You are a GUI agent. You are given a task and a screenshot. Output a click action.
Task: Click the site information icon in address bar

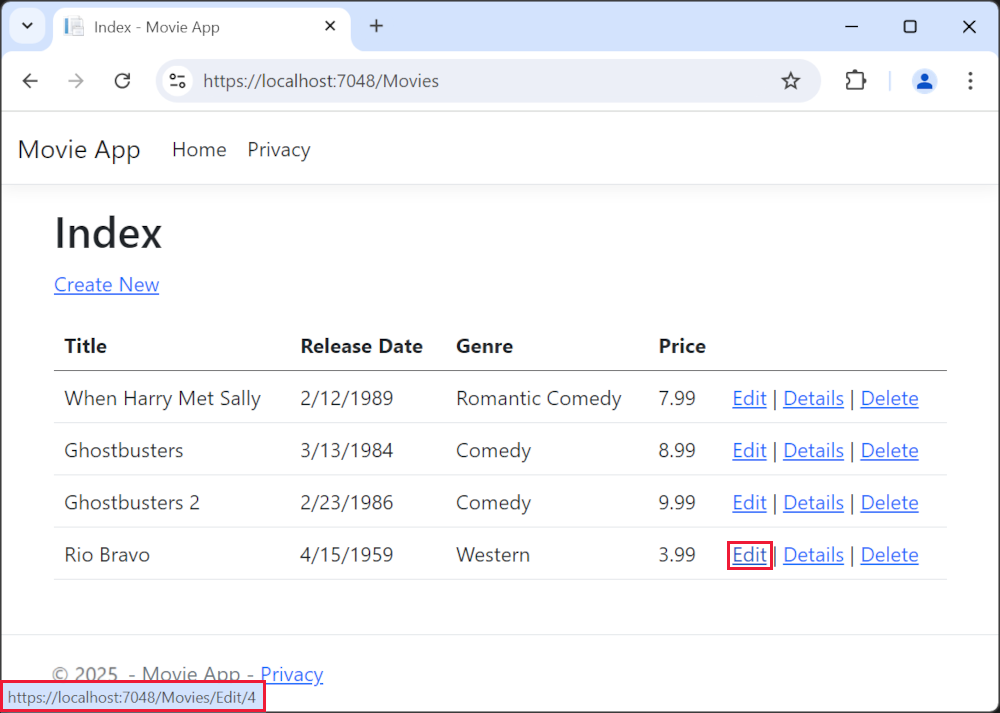[x=177, y=81]
